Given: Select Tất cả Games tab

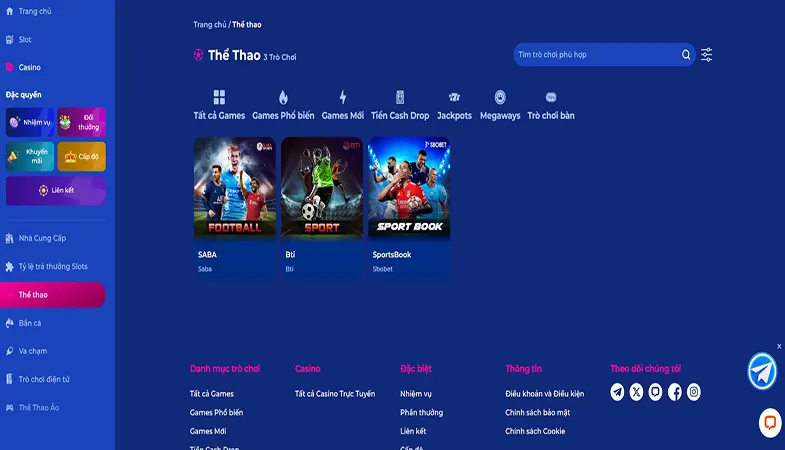Looking at the screenshot, I should point(219,105).
